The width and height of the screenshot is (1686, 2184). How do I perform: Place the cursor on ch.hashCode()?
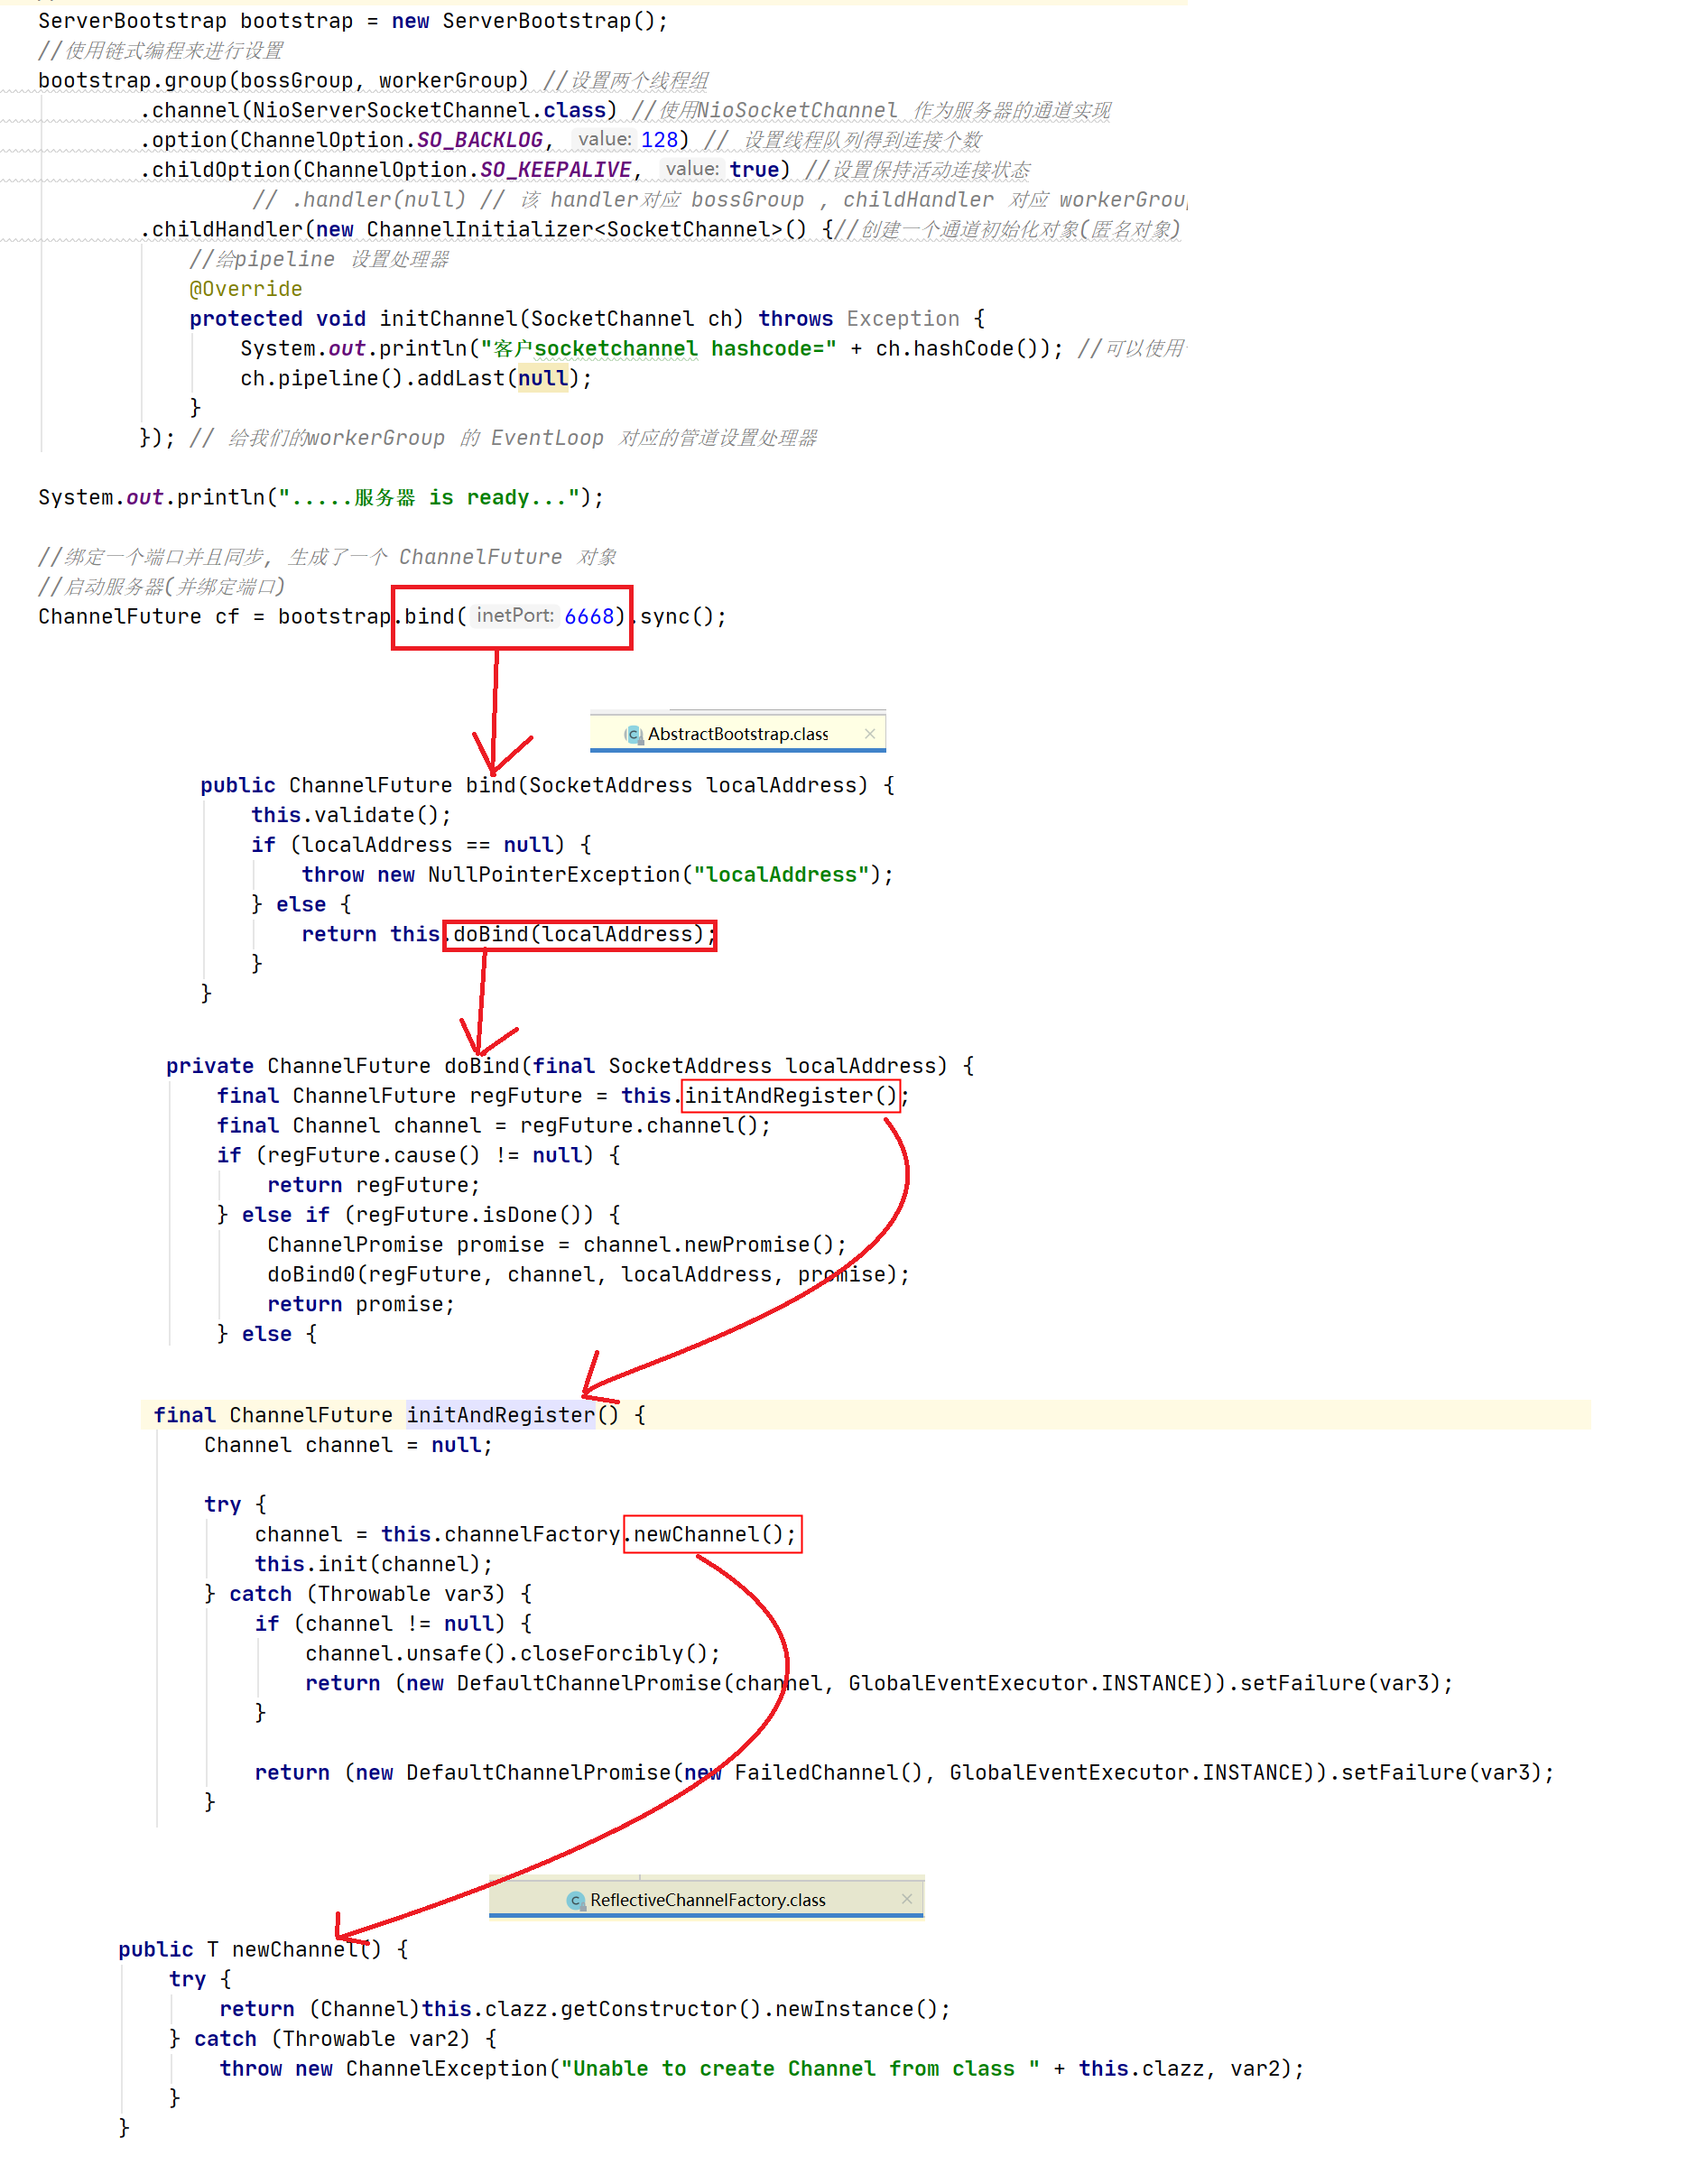(x=963, y=348)
